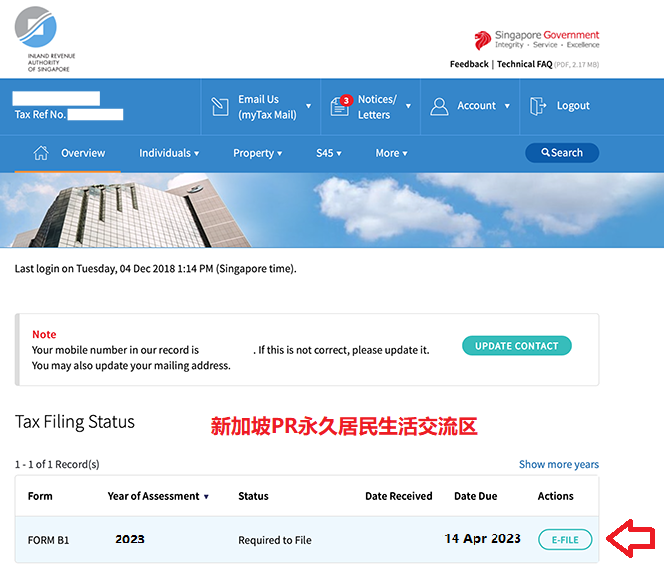Open the Account menu label
This screenshot has width=665, height=565.
click(476, 106)
